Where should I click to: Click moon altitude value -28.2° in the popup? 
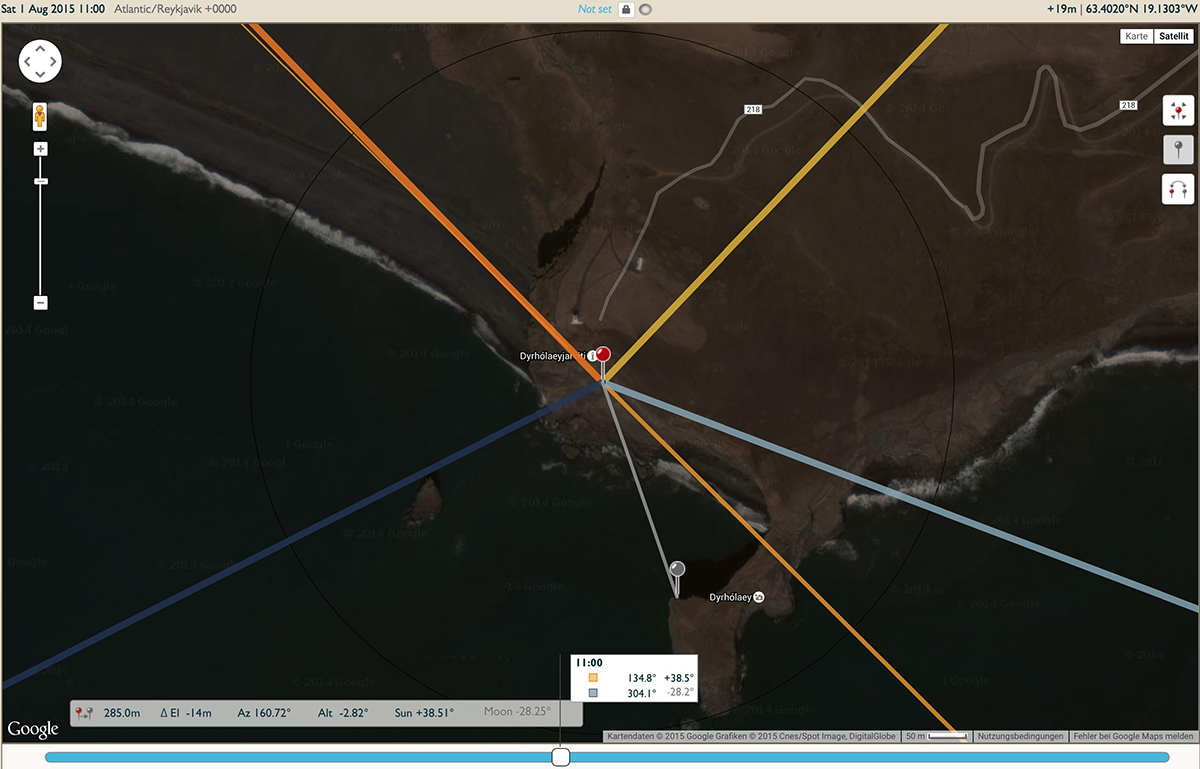tap(679, 692)
